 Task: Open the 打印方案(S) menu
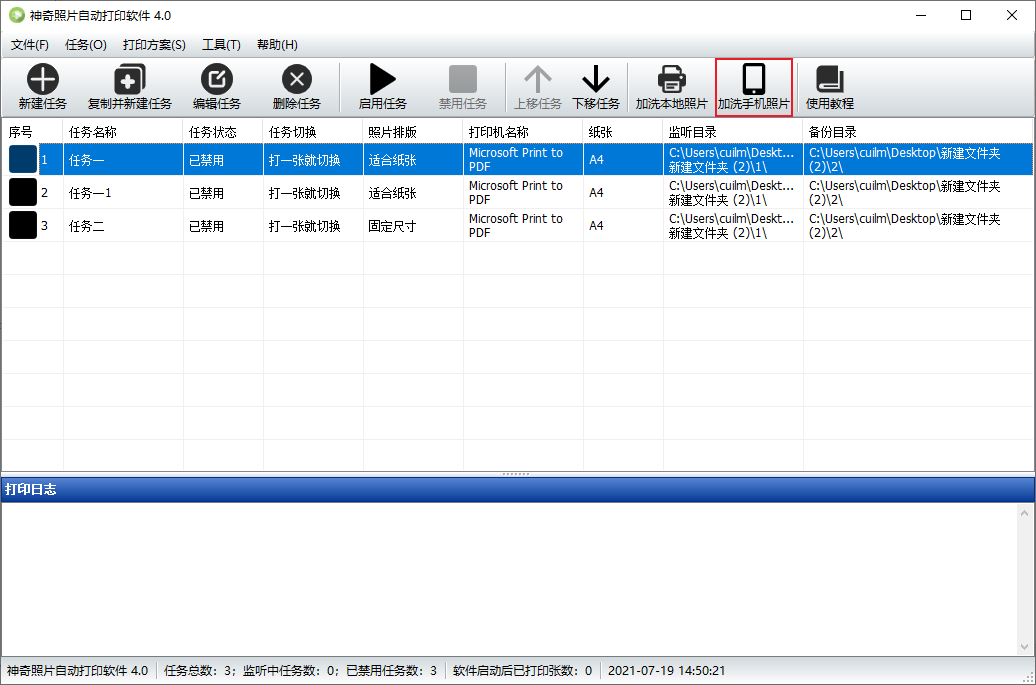tap(154, 45)
